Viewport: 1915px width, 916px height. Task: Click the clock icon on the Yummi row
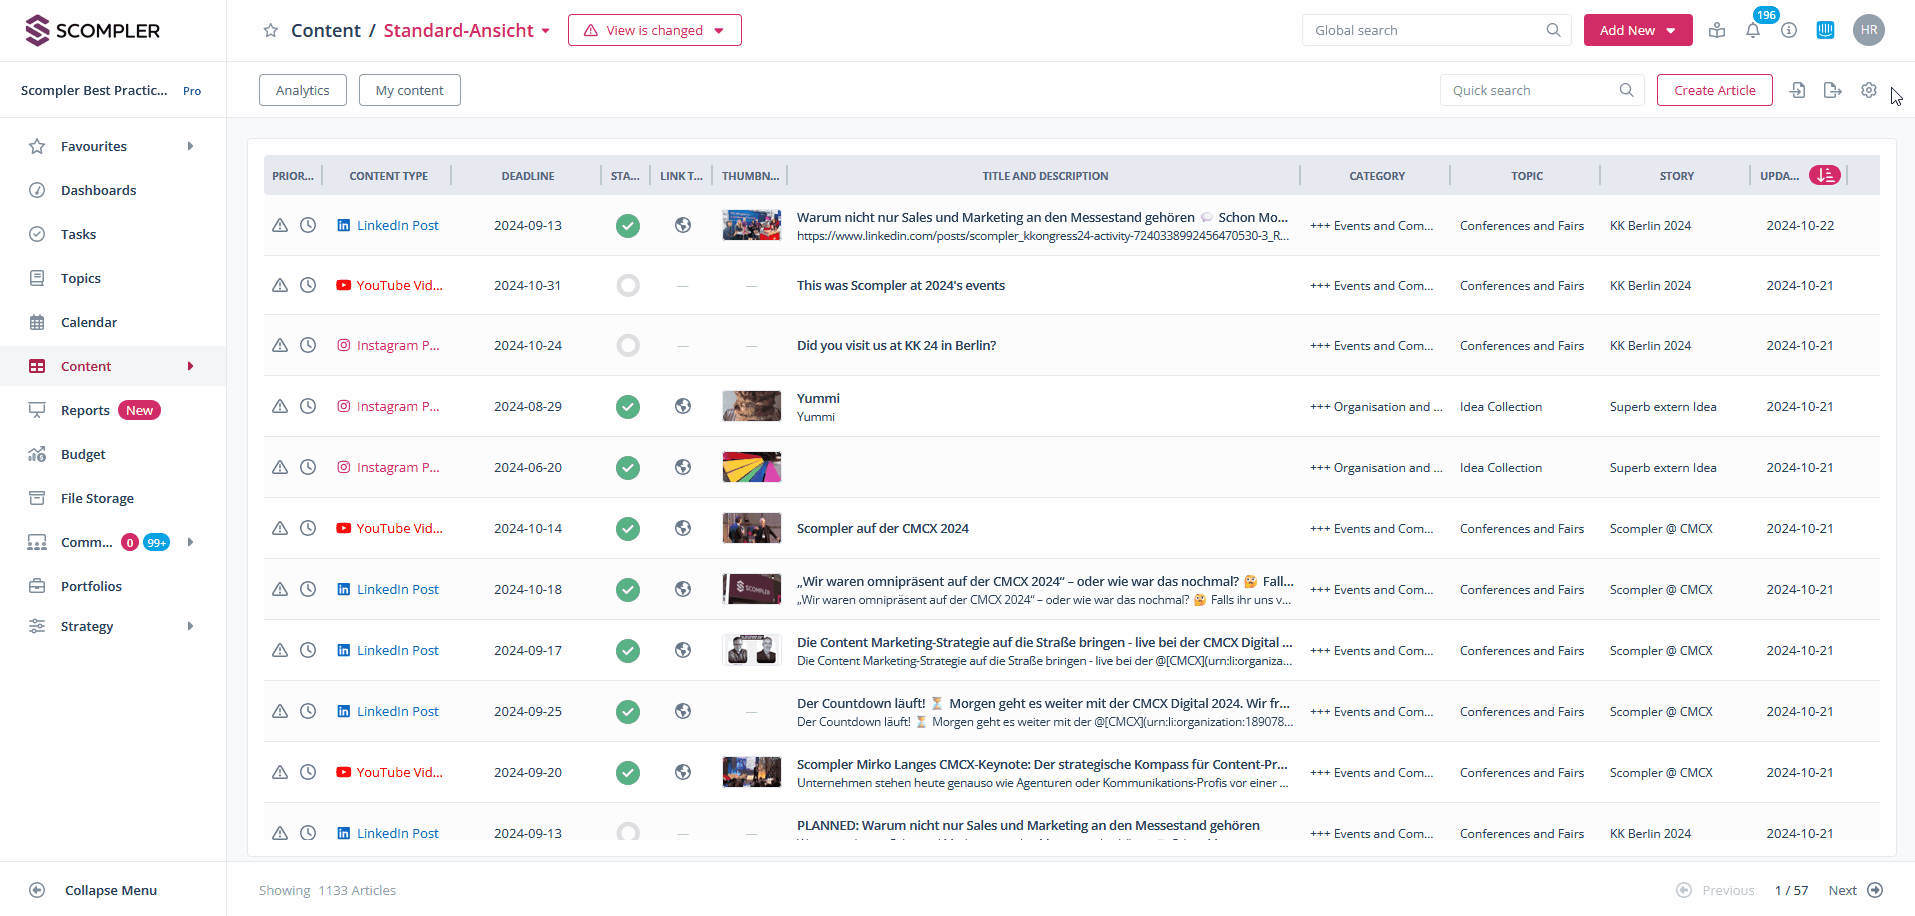click(308, 406)
